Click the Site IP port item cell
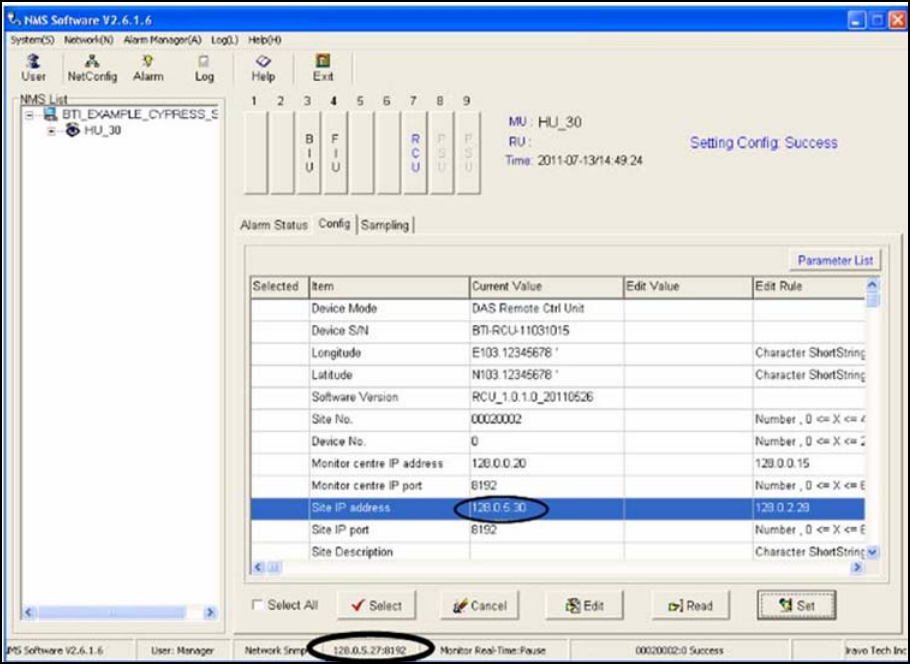The image size is (910, 664). pos(389,530)
